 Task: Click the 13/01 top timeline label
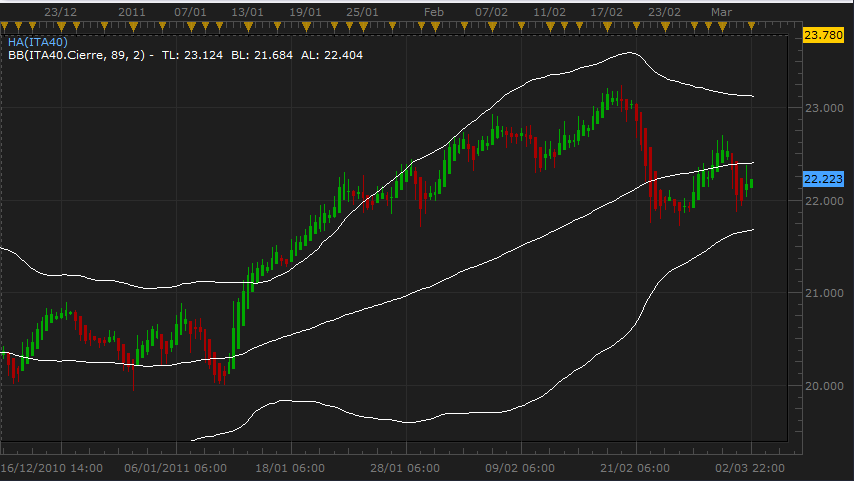click(247, 12)
